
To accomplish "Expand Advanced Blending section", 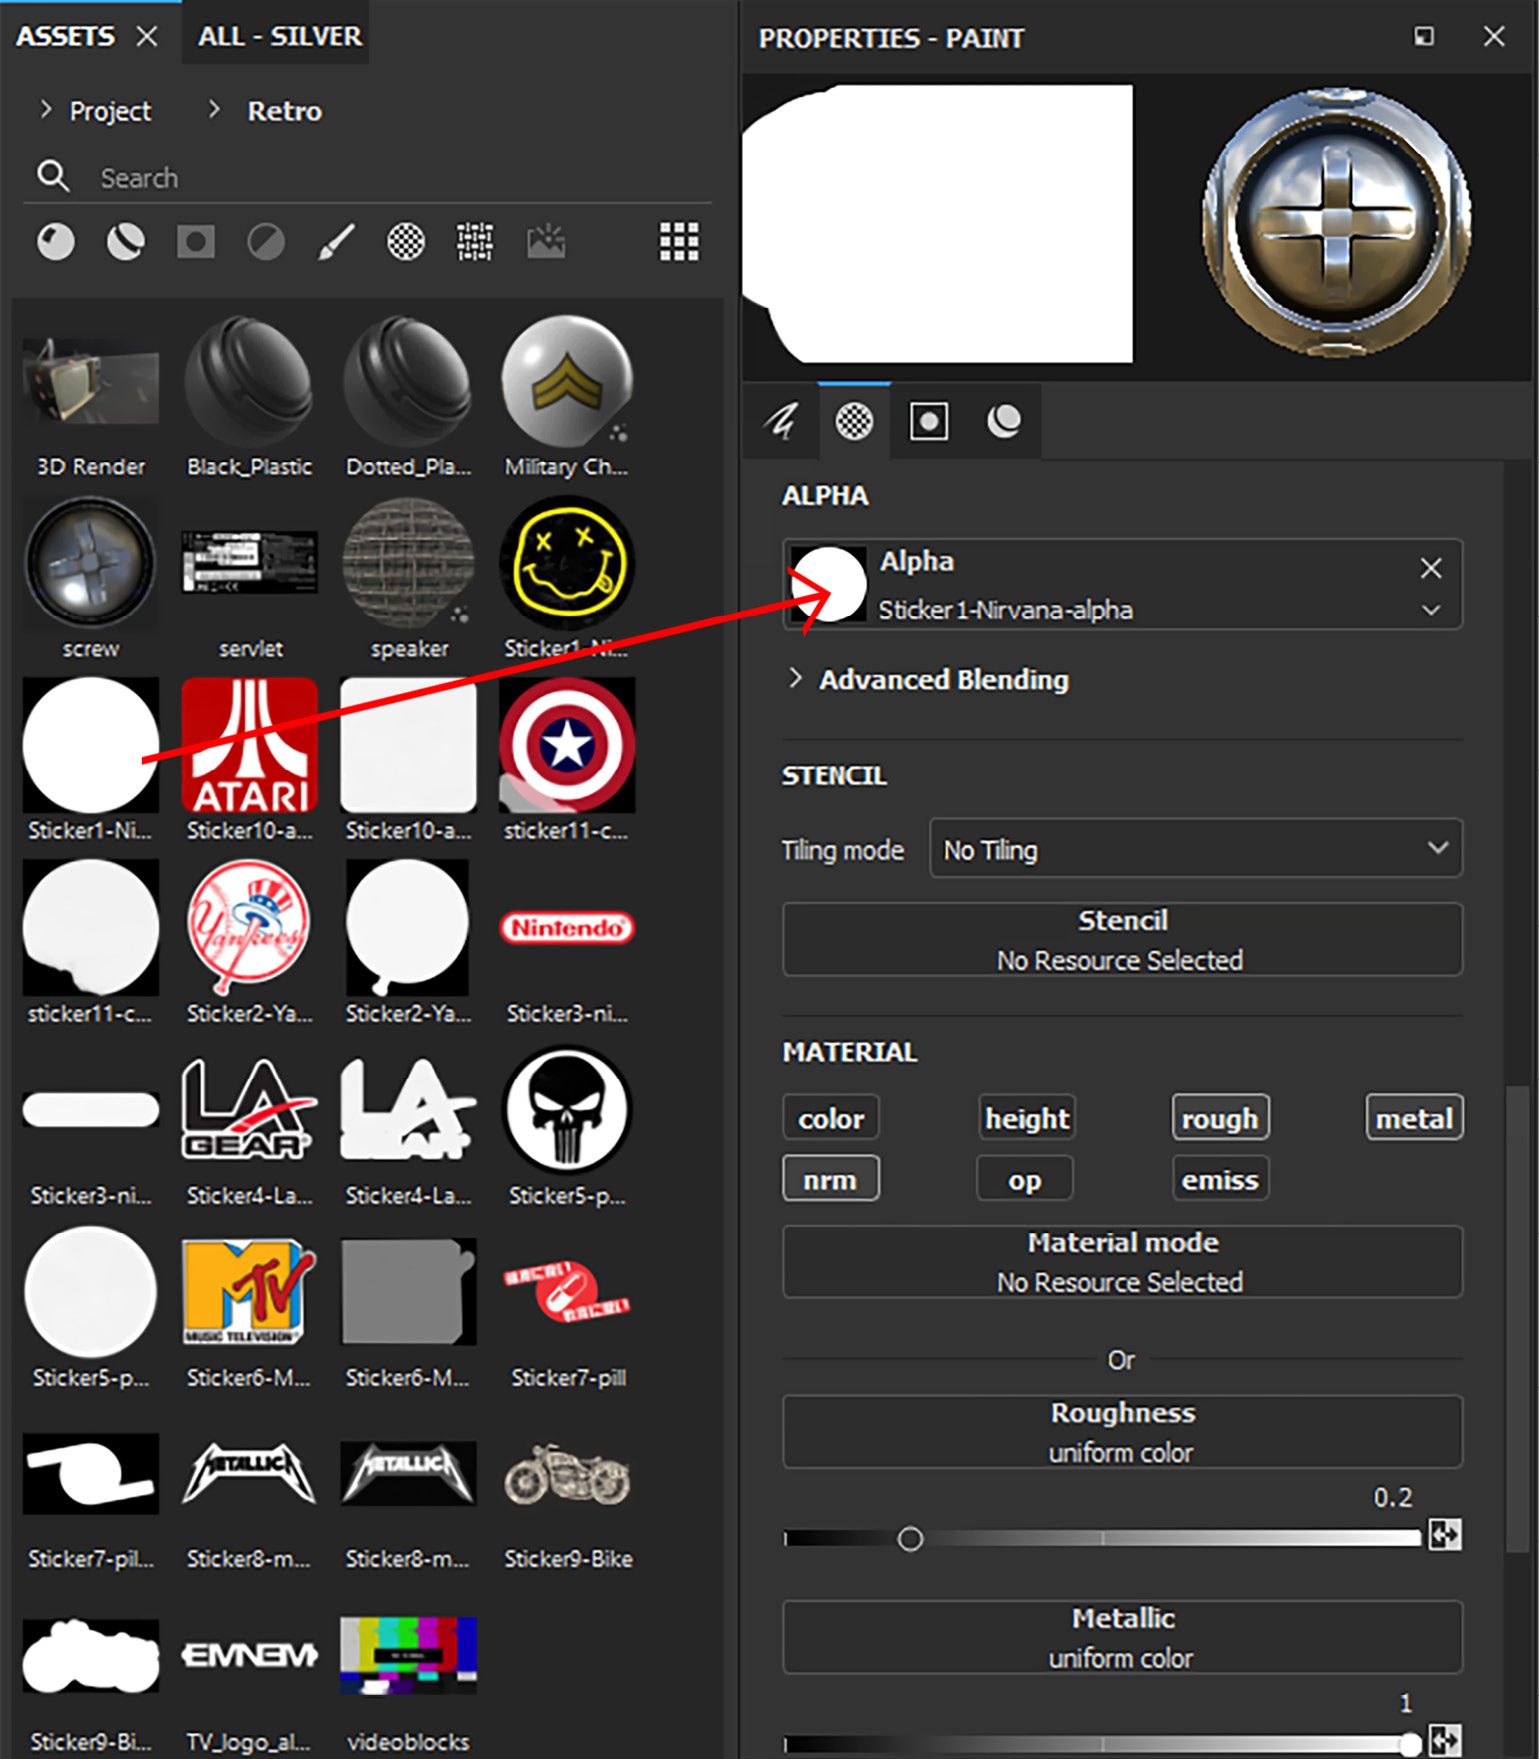I will point(795,679).
